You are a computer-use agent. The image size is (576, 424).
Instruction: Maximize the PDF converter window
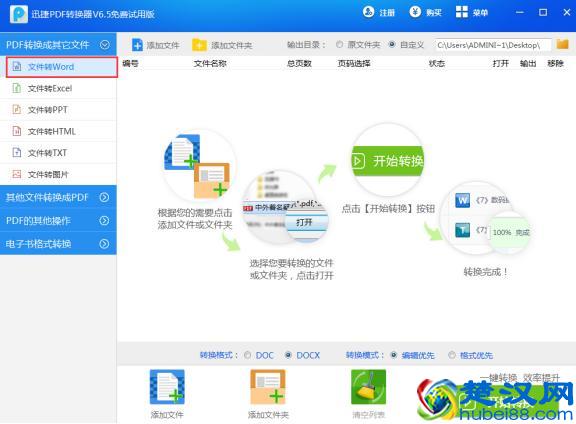(x=543, y=12)
